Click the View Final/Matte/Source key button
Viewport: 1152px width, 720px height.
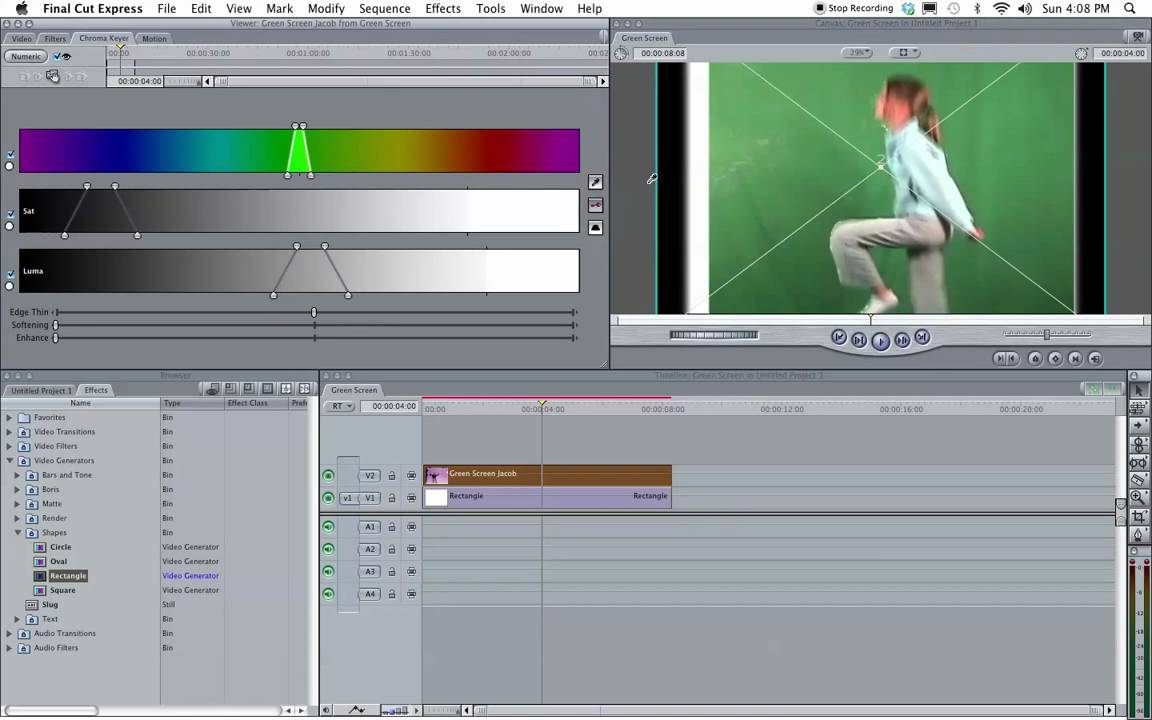click(x=595, y=205)
